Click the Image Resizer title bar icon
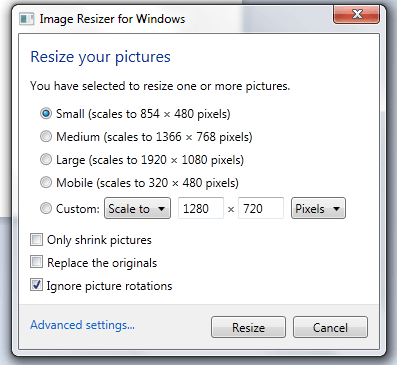The image size is (397, 365). 26,19
